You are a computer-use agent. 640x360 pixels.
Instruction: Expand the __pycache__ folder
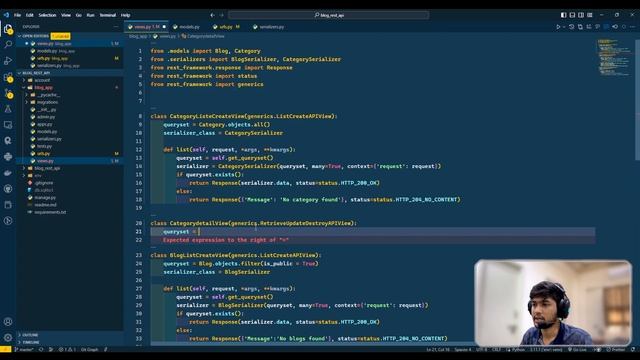click(x=27, y=95)
